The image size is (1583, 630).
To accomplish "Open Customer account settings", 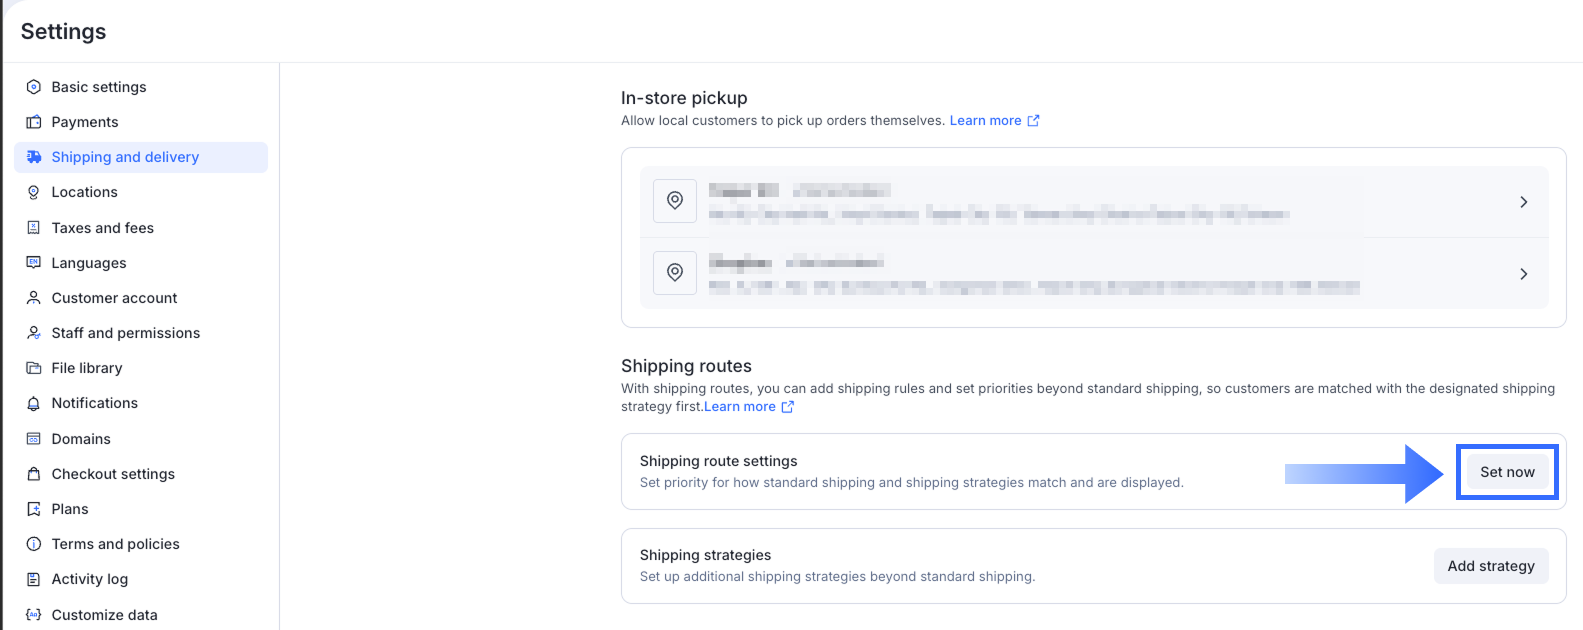I will [114, 298].
